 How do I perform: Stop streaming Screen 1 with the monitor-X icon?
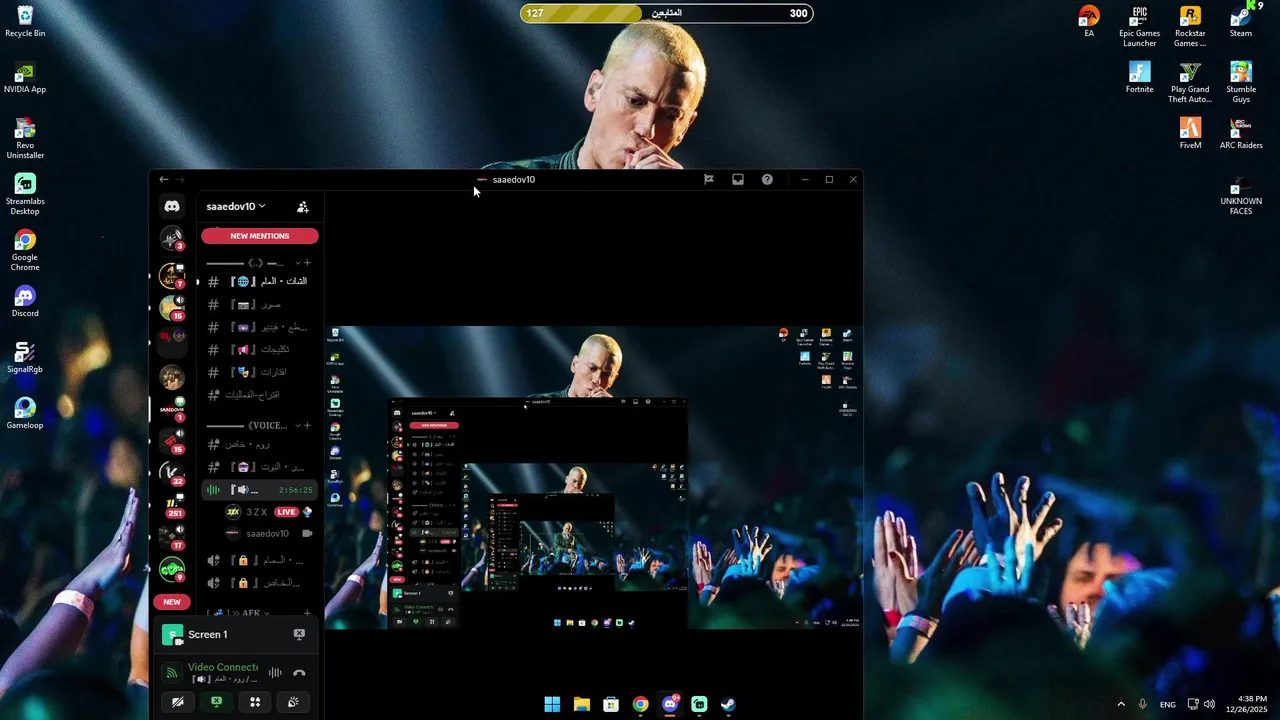[299, 634]
